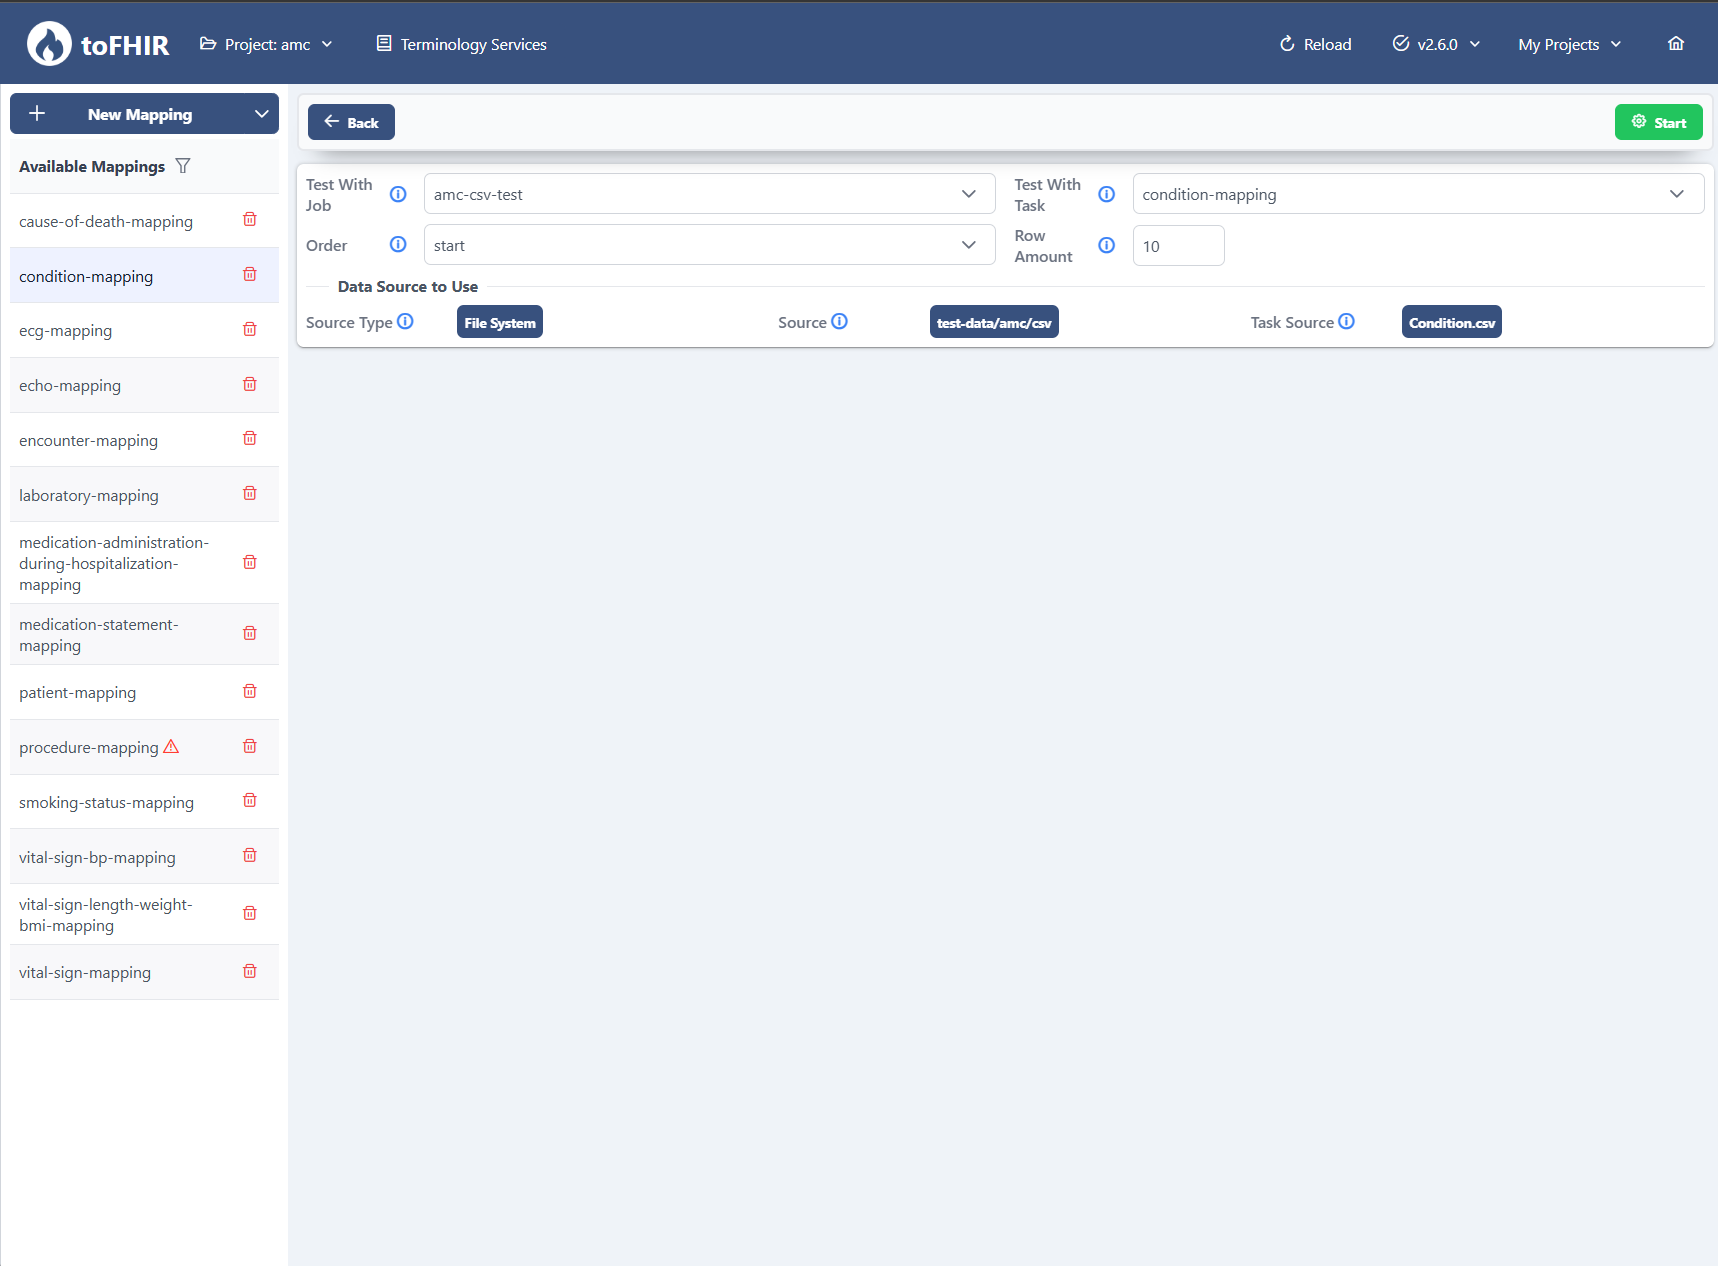The image size is (1718, 1266).
Task: Remove patient-mapping using its trash icon
Action: pos(250,692)
